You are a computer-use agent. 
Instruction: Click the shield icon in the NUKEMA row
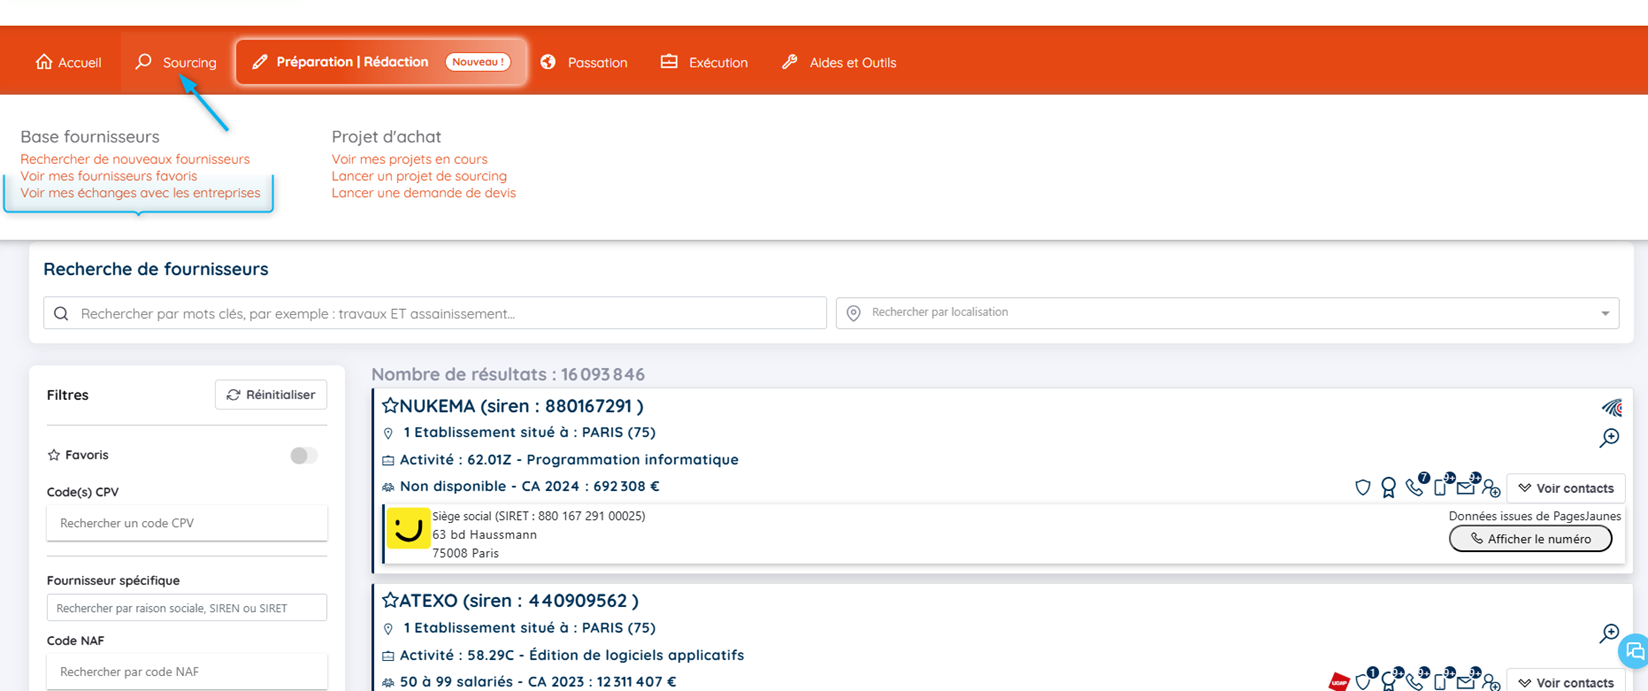click(x=1362, y=488)
